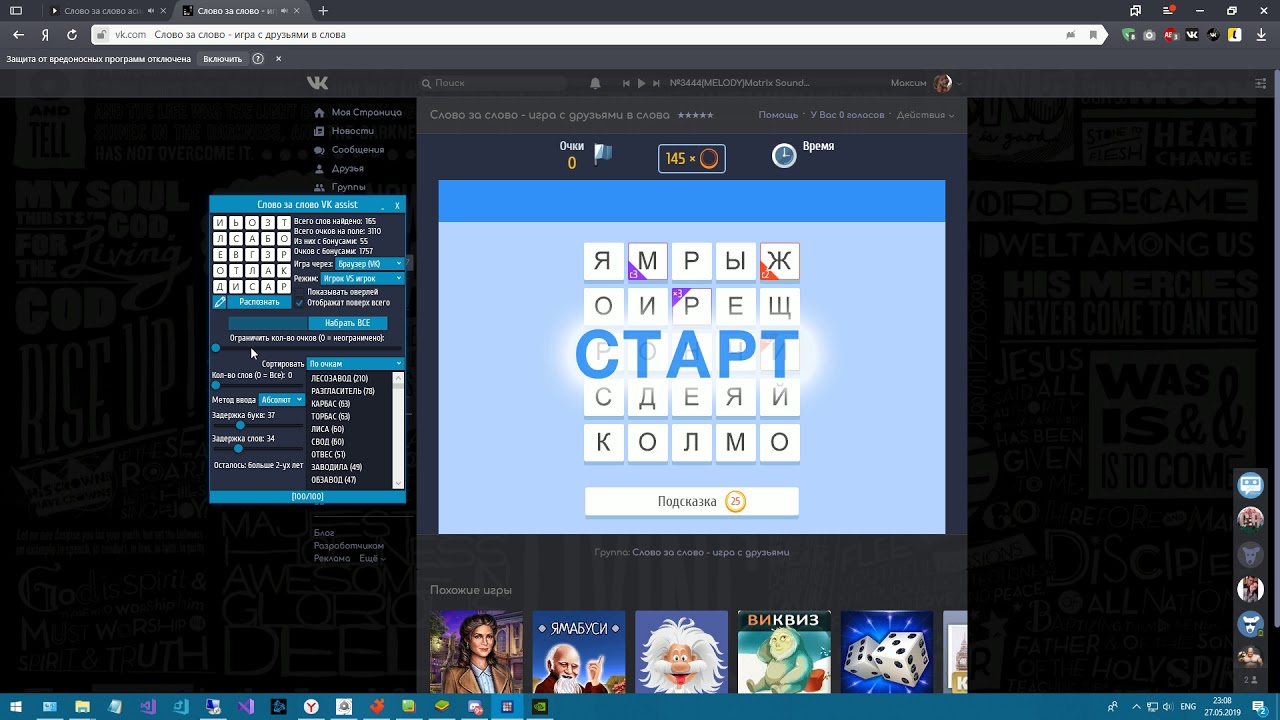
Task: Click the Задержка слов slider handle
Action: (238, 448)
